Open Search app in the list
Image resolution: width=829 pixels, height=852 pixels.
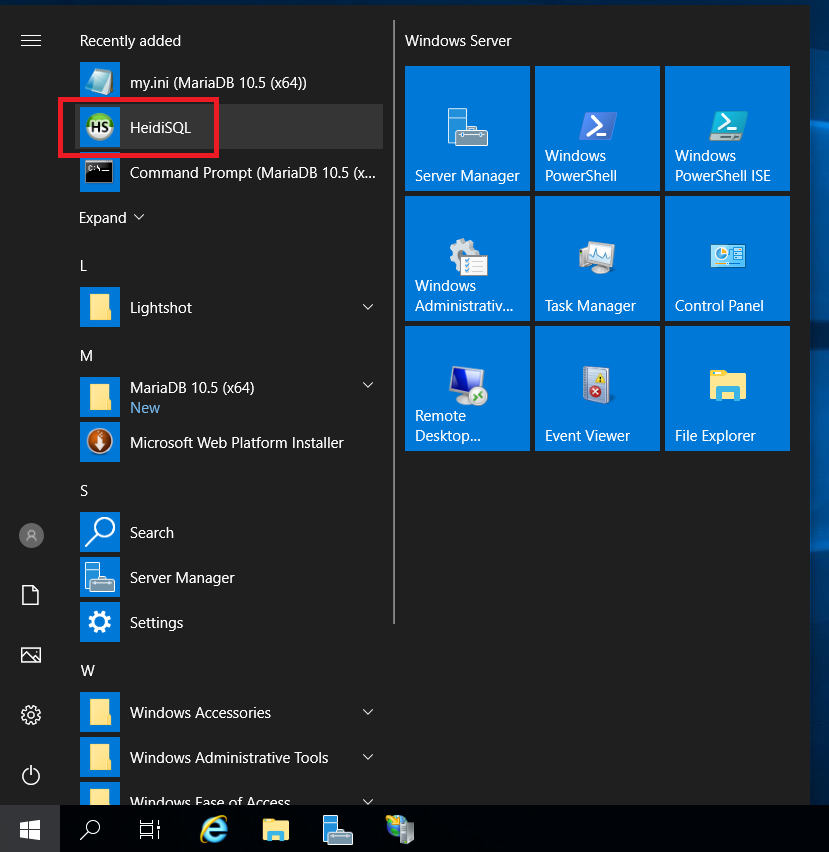[x=229, y=532]
